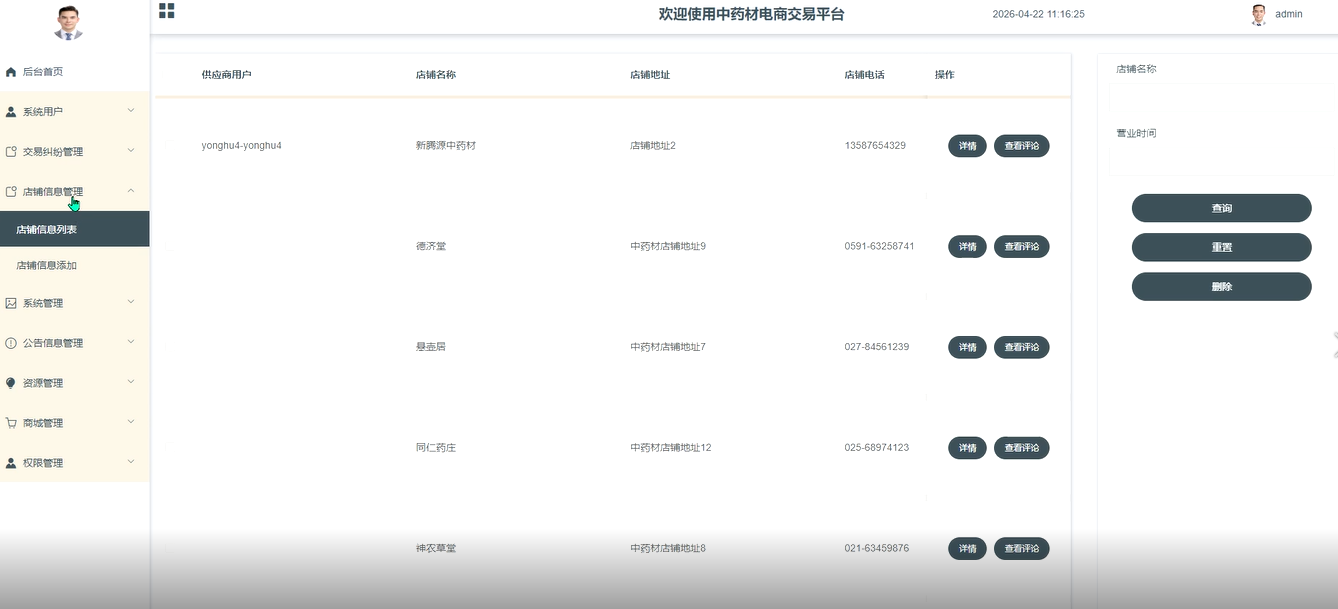Select 店铺信息添加 submenu item
Viewport: 1338px width, 609px height.
(75, 265)
